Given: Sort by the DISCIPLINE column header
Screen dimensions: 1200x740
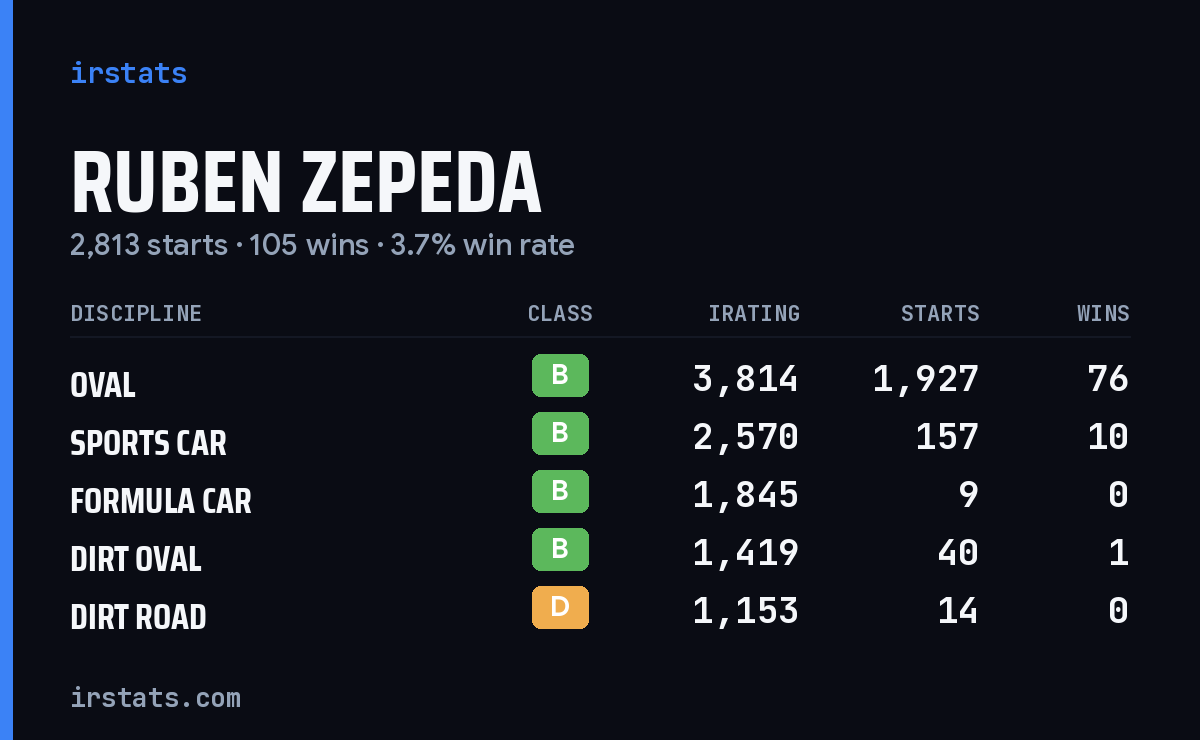Looking at the screenshot, I should pyautogui.click(x=136, y=314).
